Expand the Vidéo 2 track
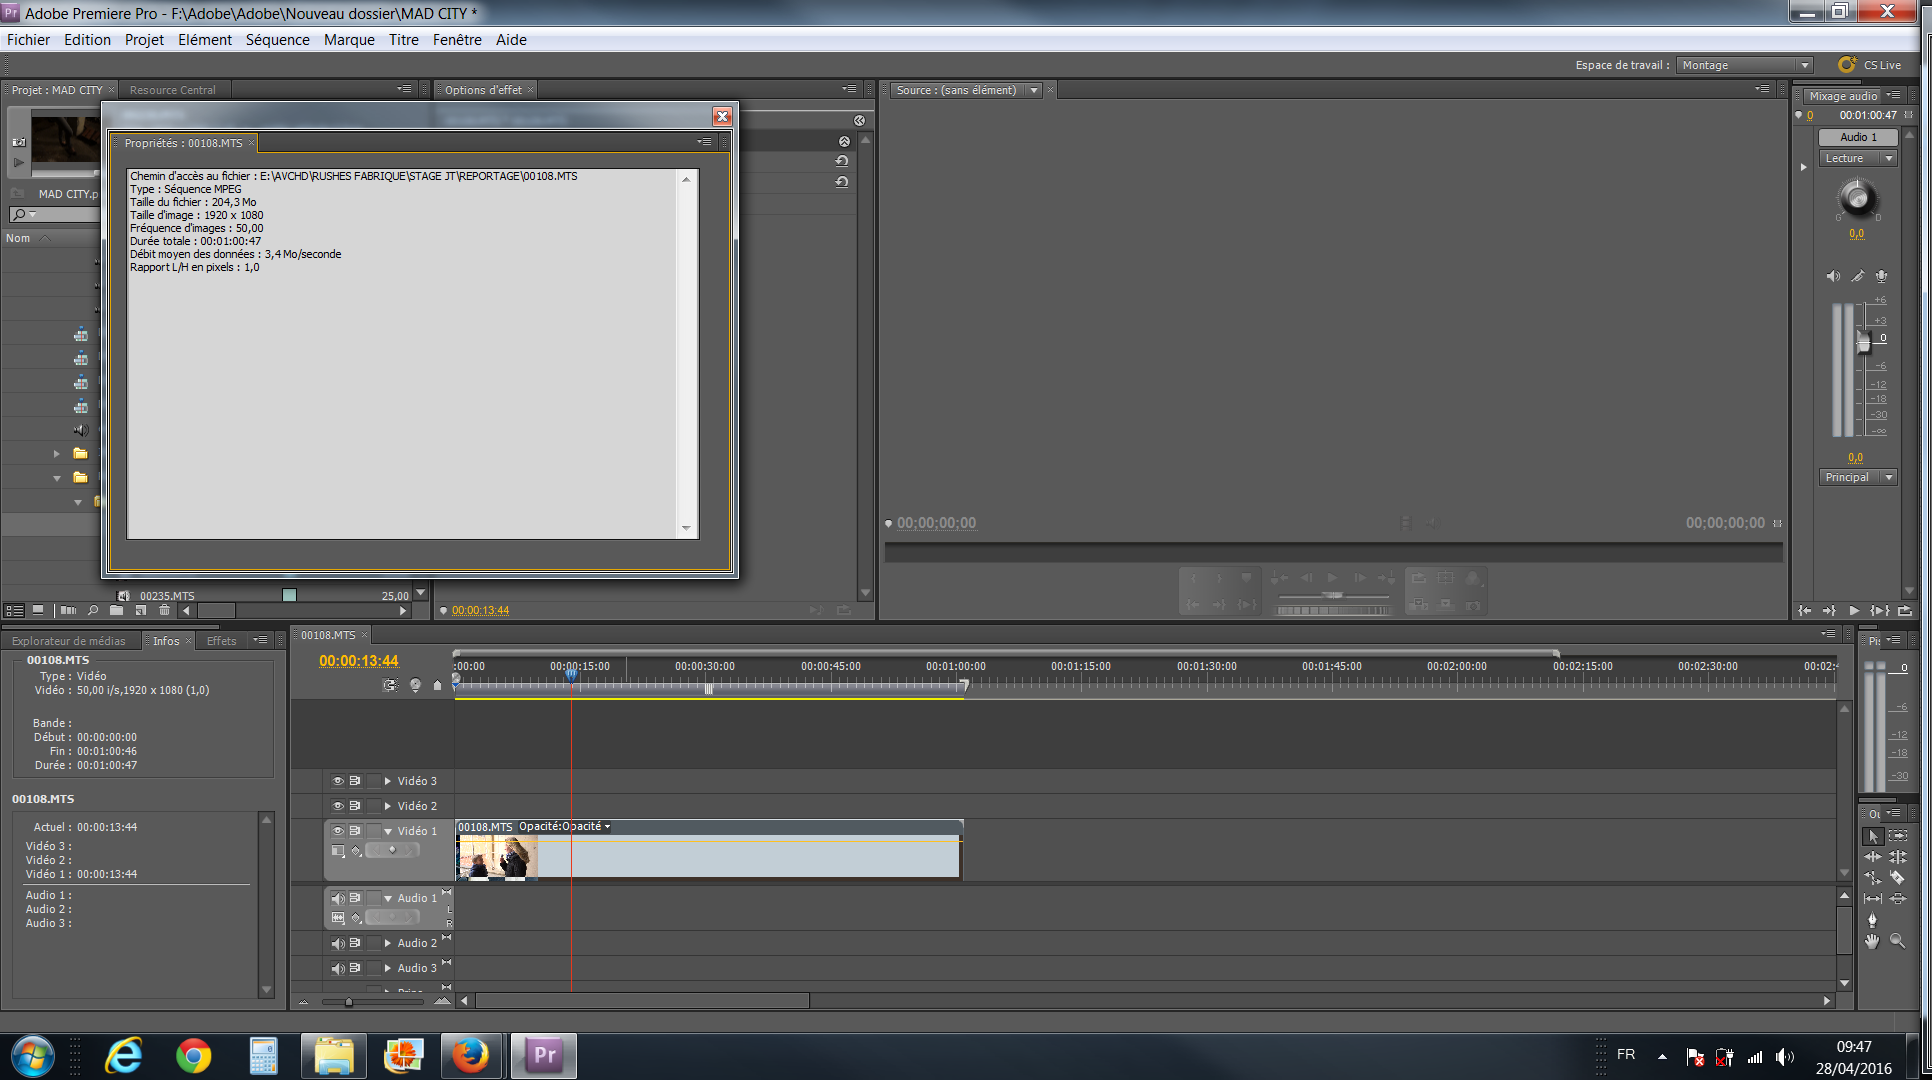The width and height of the screenshot is (1932, 1080). pos(388,806)
